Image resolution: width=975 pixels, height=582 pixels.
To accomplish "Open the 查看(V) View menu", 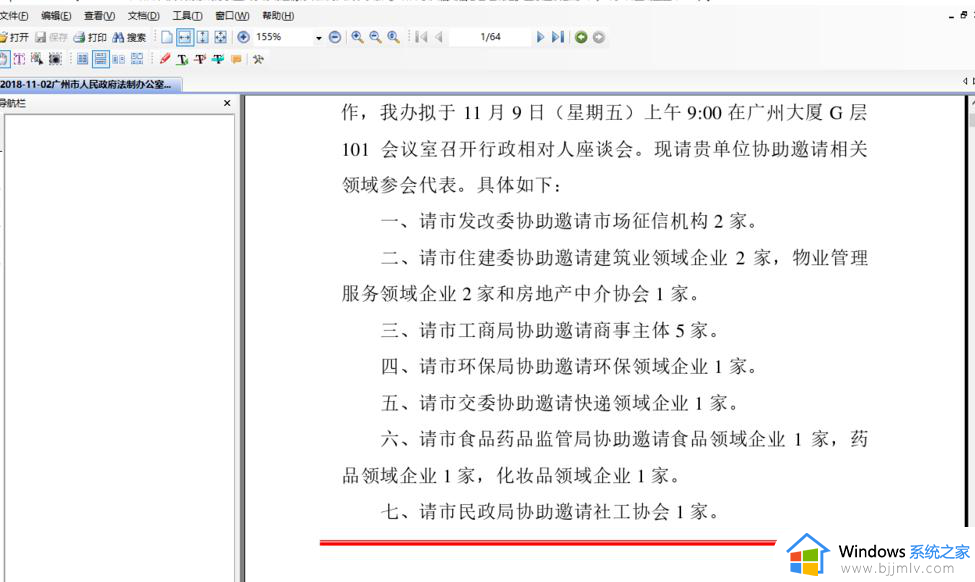I will click(99, 16).
